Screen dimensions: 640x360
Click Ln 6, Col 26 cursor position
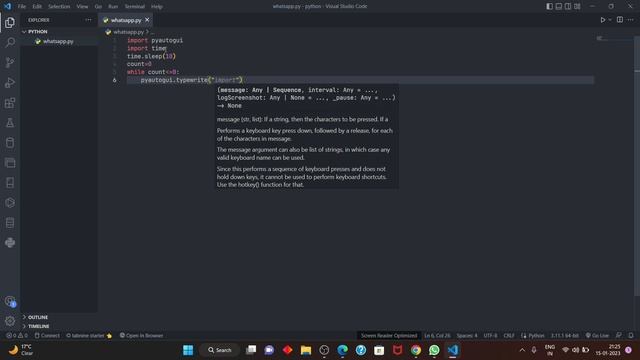pyautogui.click(x=437, y=336)
